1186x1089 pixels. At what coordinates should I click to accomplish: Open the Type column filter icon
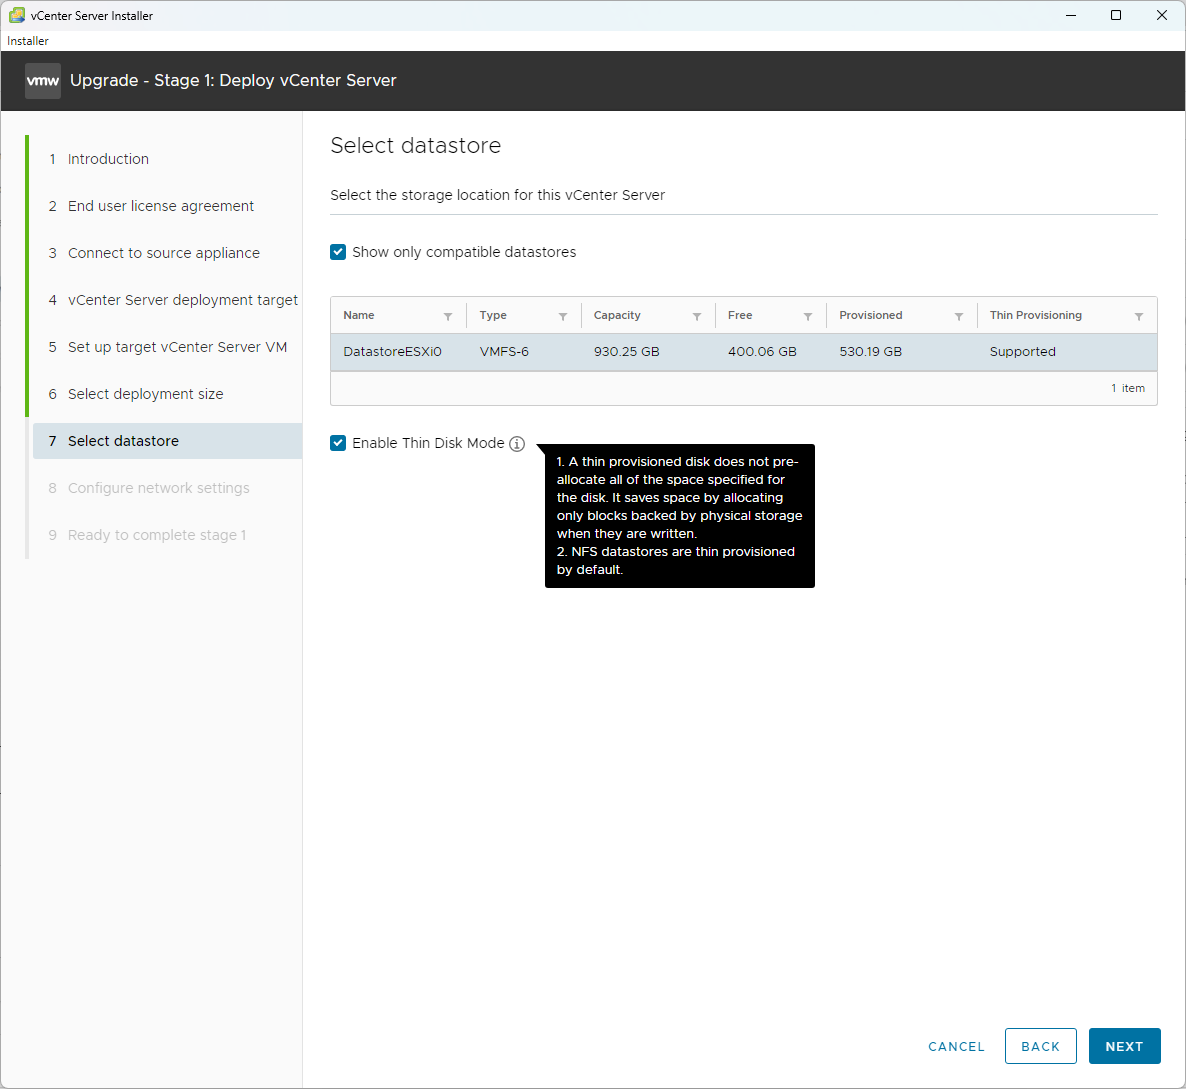[563, 315]
